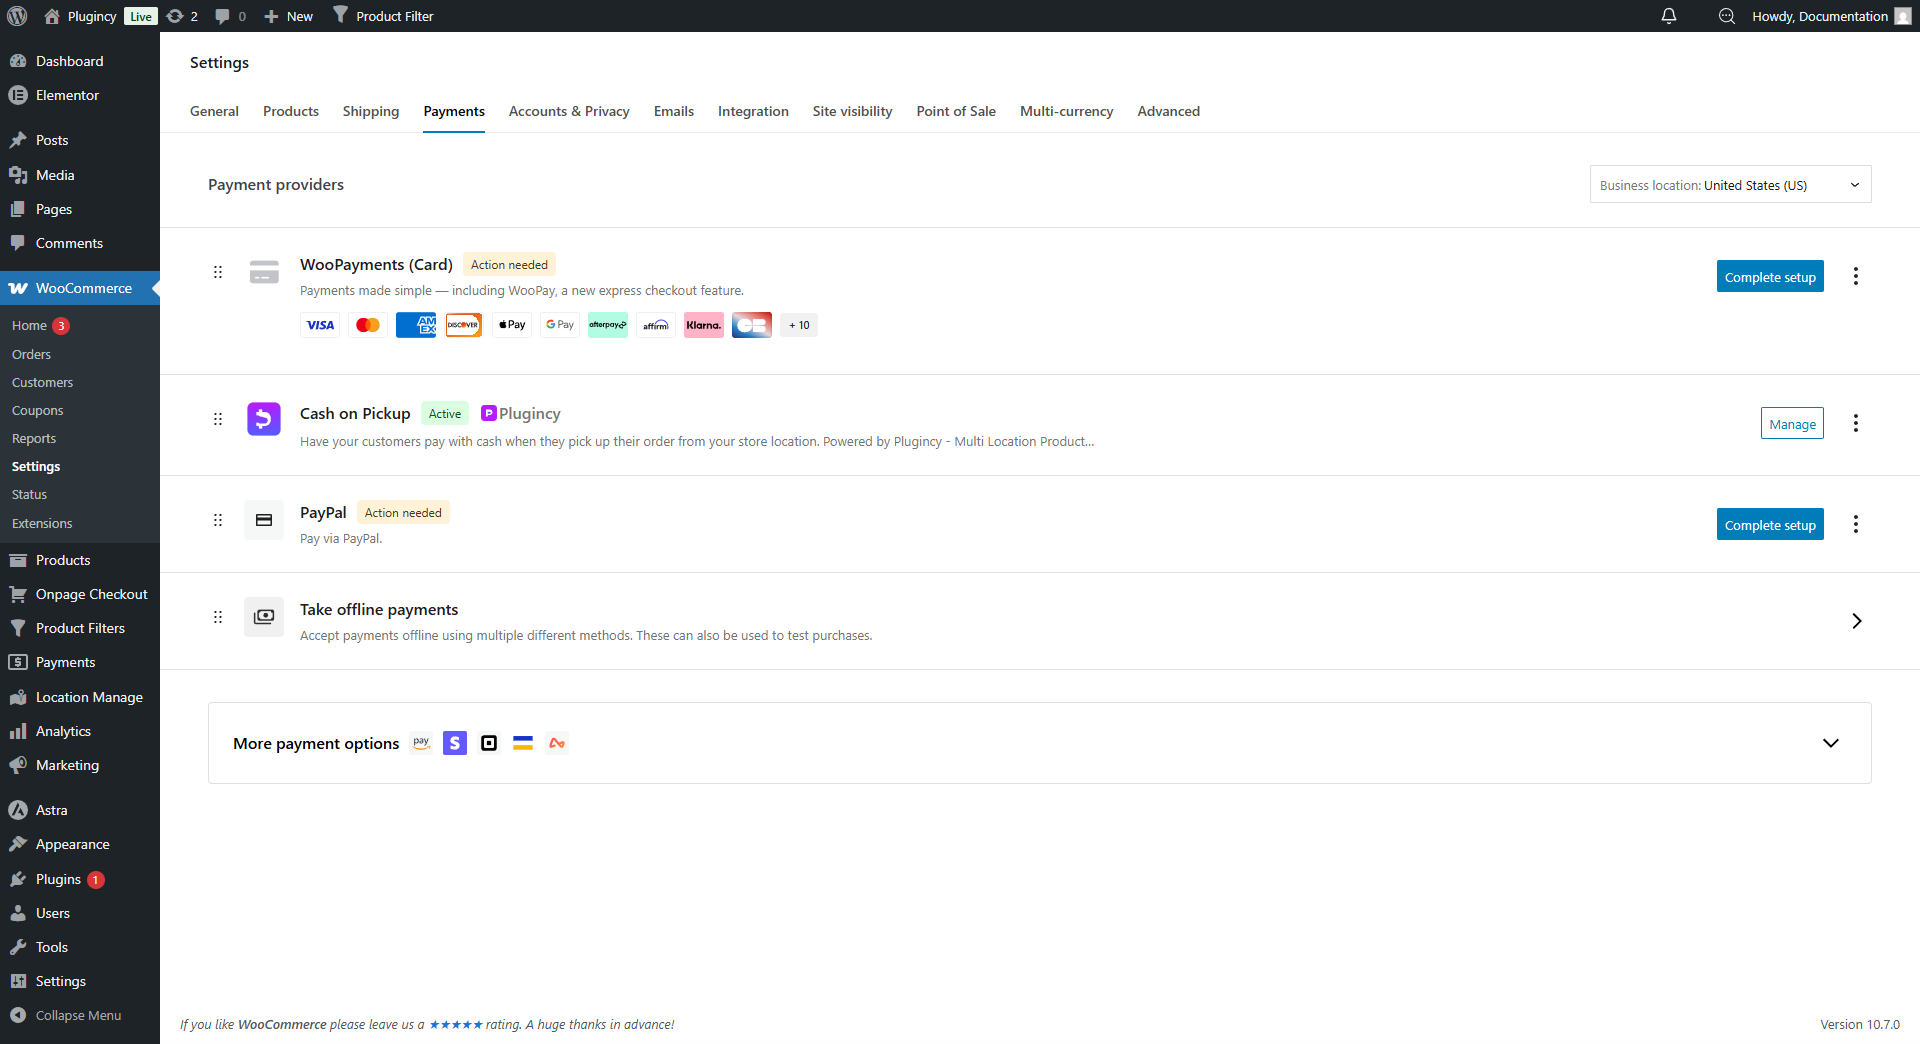Open Location Manage in sidebar
Screen dimensions: 1920x1044
click(80, 697)
